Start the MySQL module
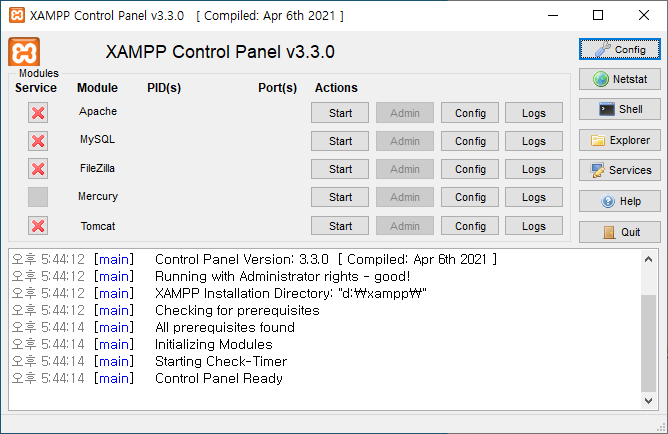 coord(340,141)
